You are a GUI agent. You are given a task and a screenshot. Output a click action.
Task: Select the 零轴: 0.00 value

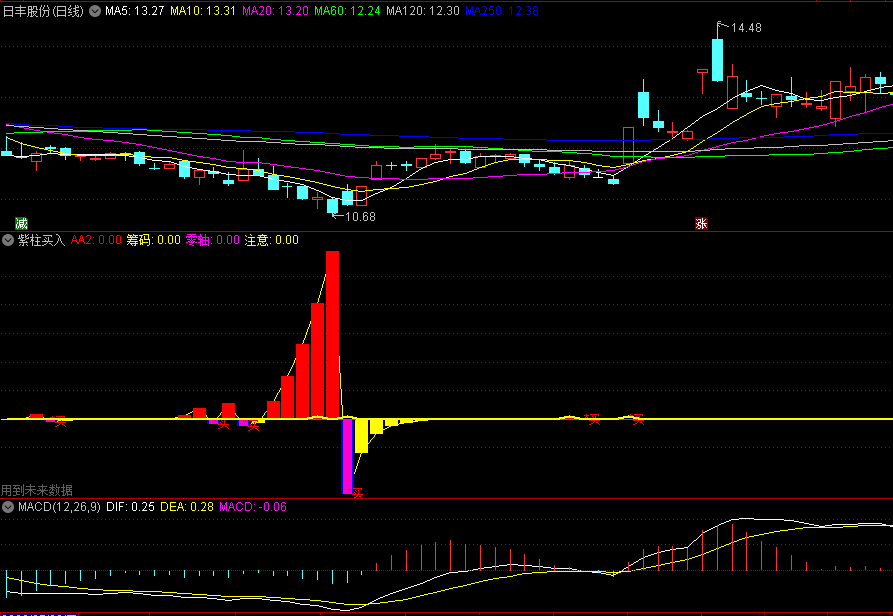point(212,240)
